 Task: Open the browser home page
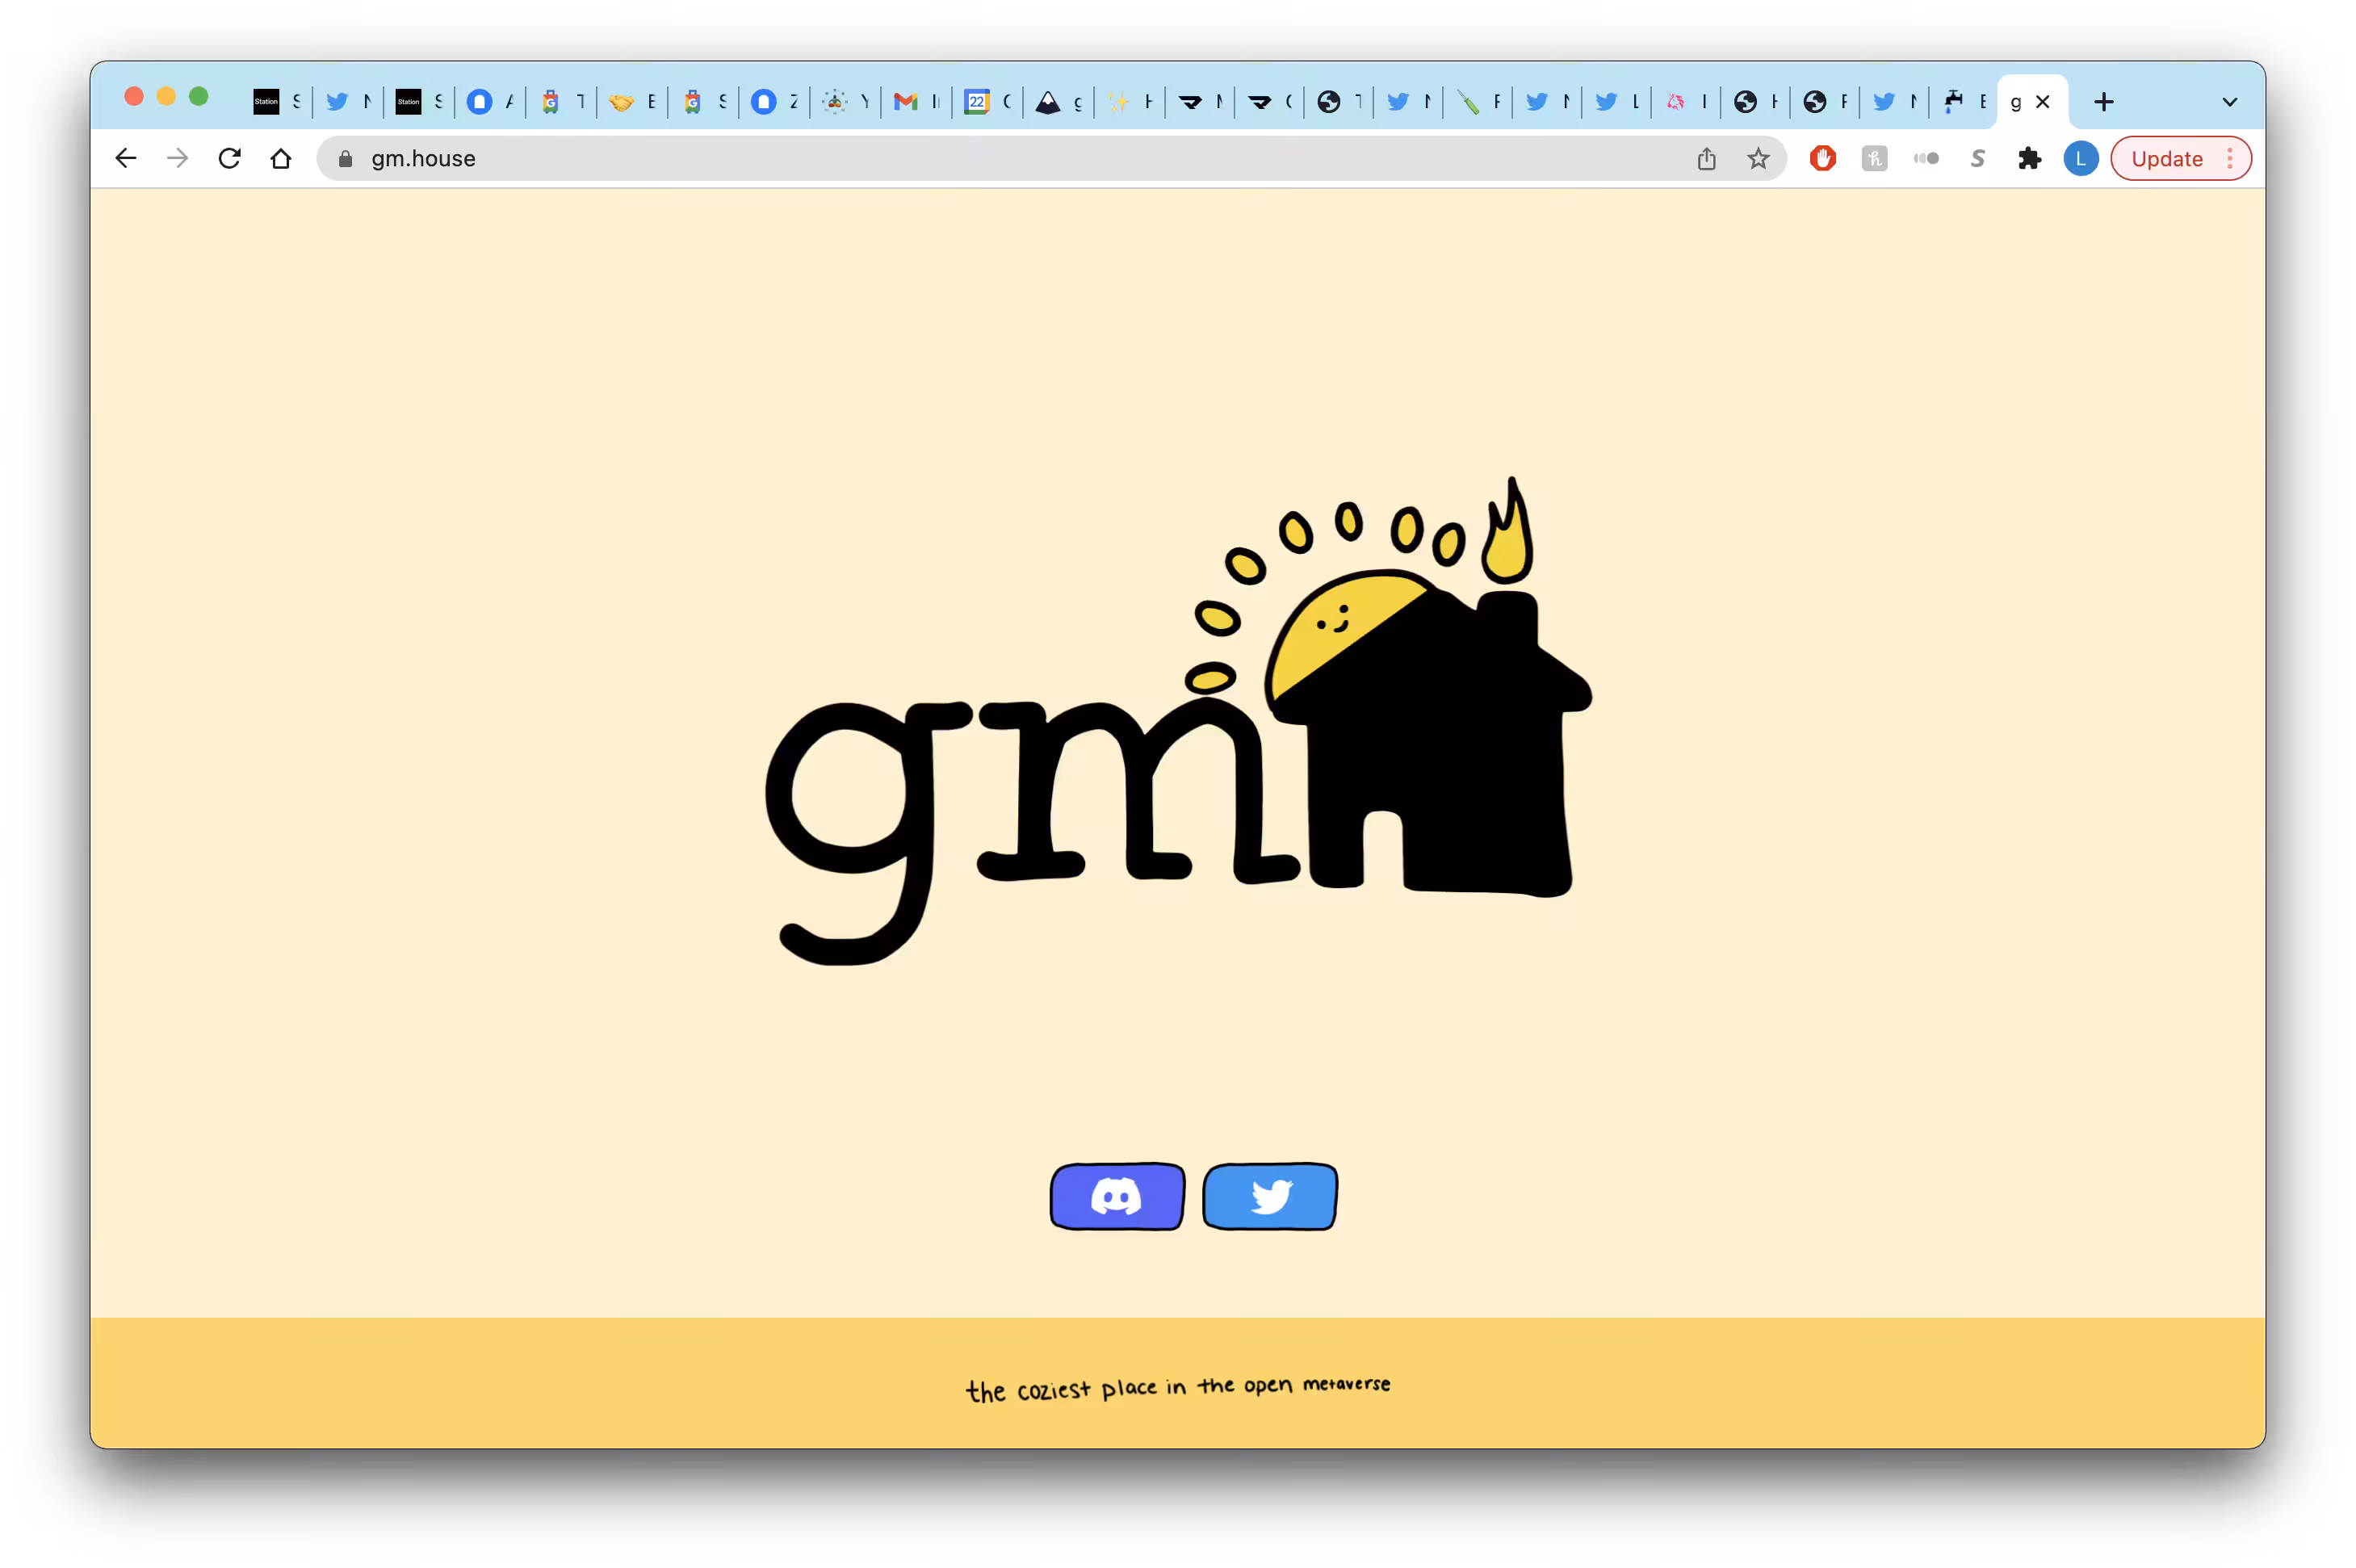click(281, 158)
